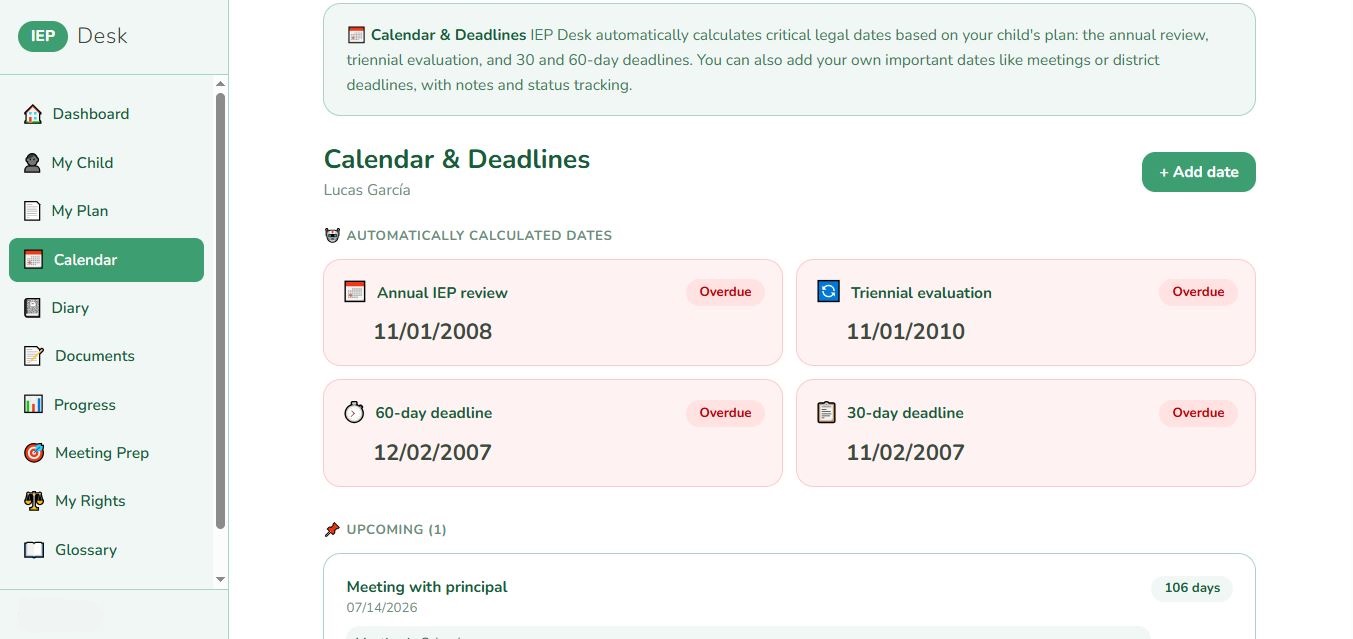Click the 30-day deadline clipboard icon

pos(827,412)
